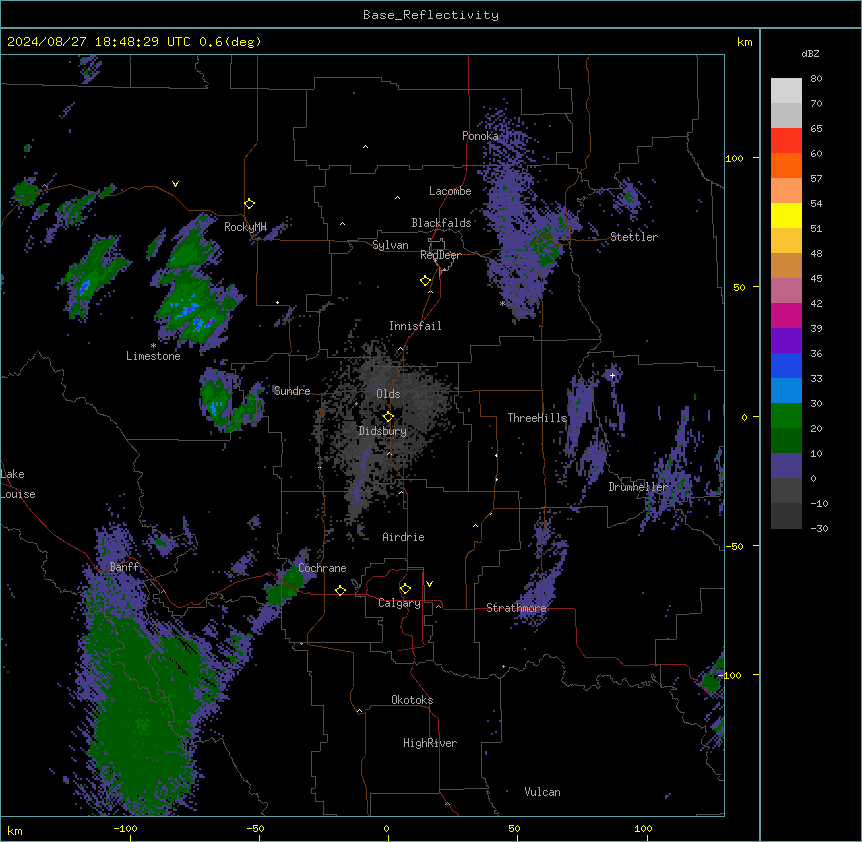Click the Okotoks label
This screenshot has height=842, width=862.
pyautogui.click(x=412, y=700)
